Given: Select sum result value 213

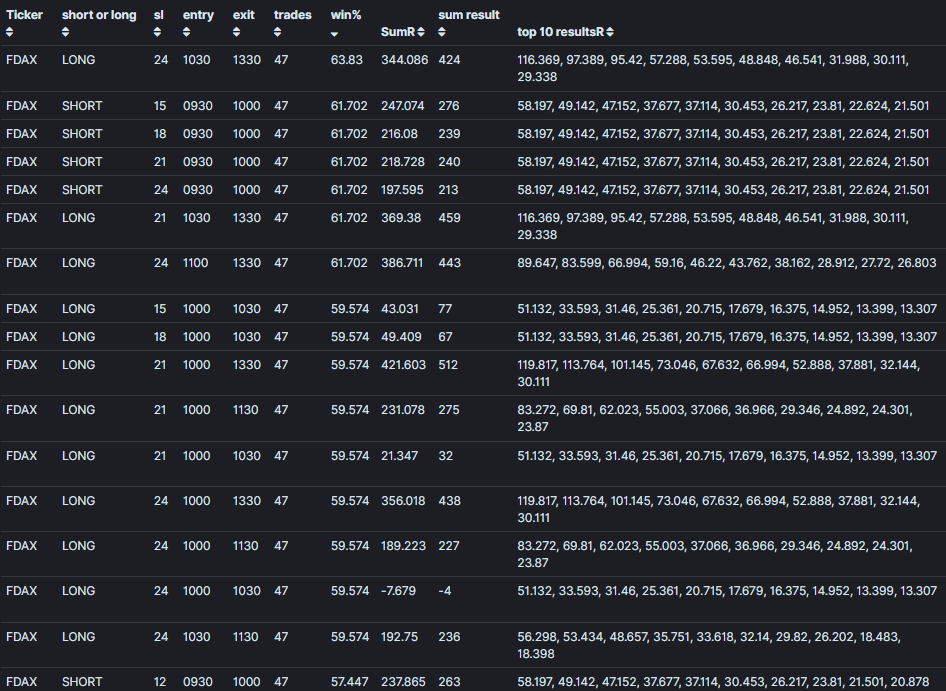Looking at the screenshot, I should tap(448, 189).
